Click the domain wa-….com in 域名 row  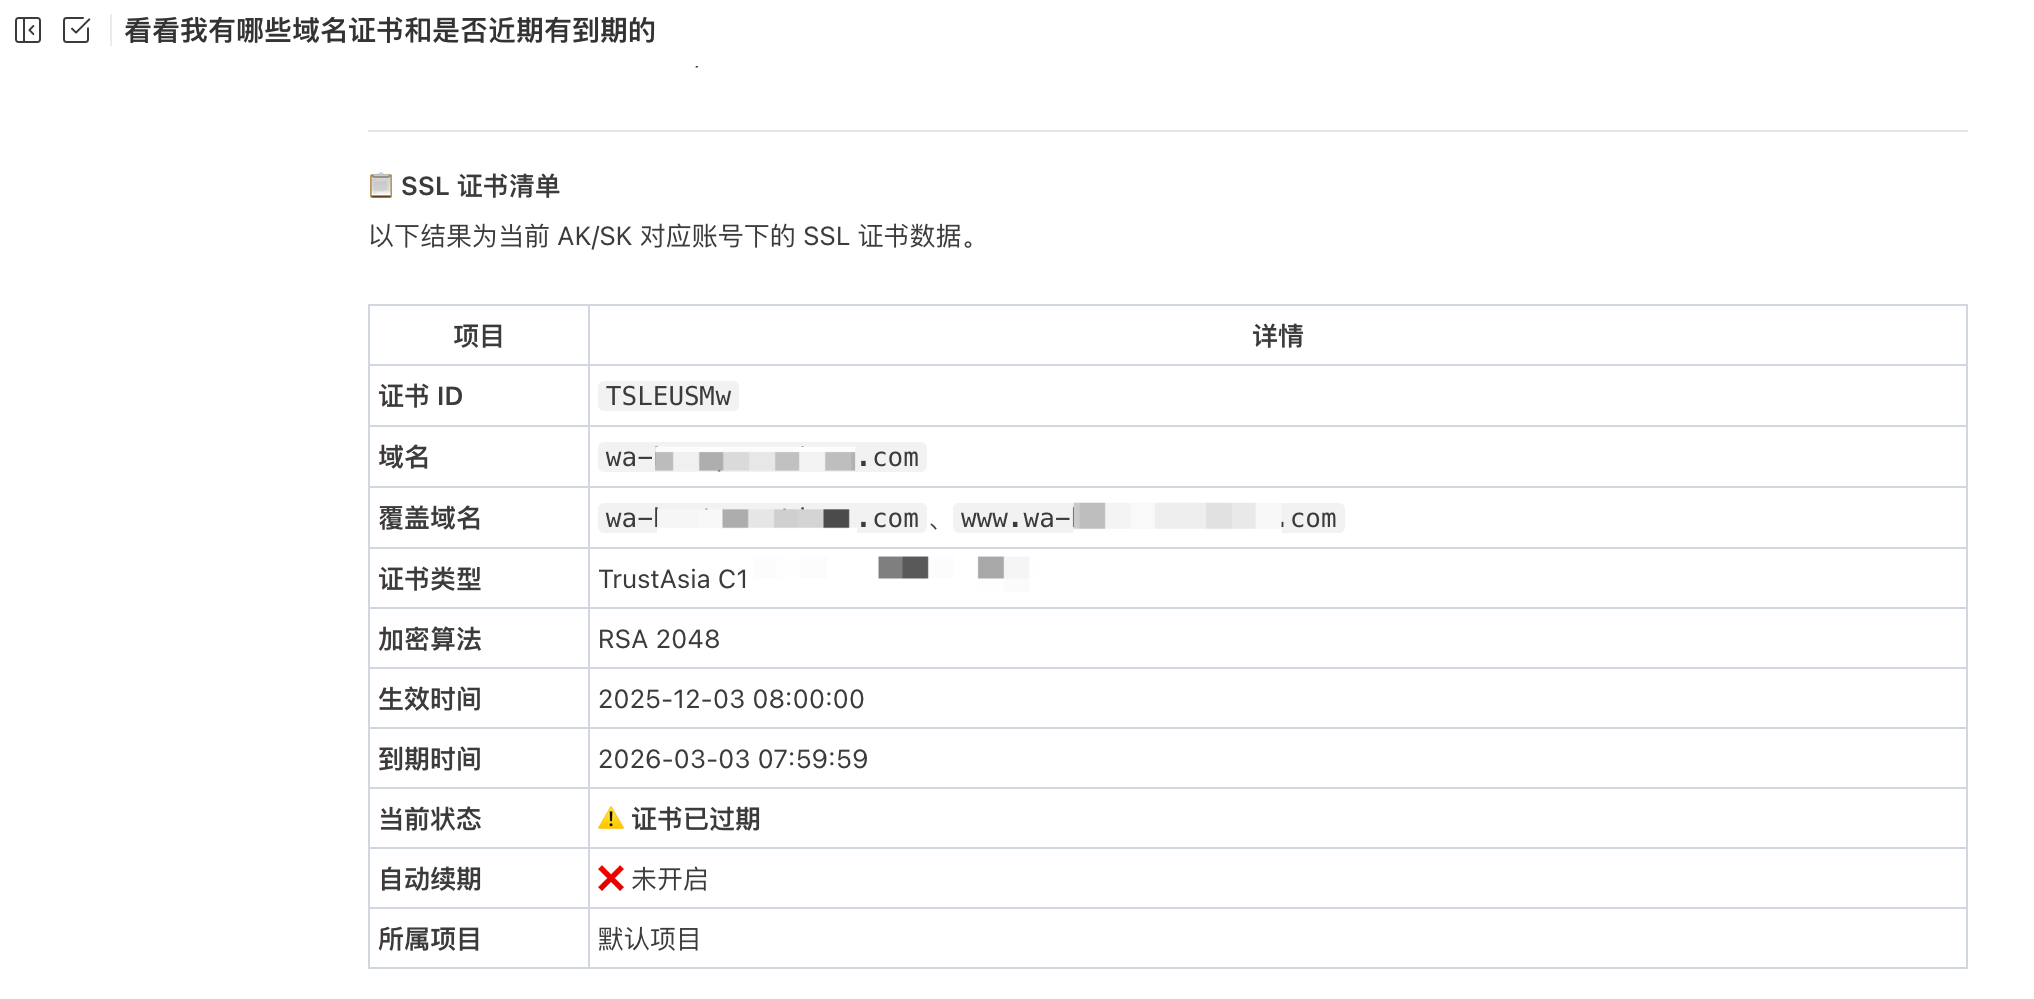762,458
